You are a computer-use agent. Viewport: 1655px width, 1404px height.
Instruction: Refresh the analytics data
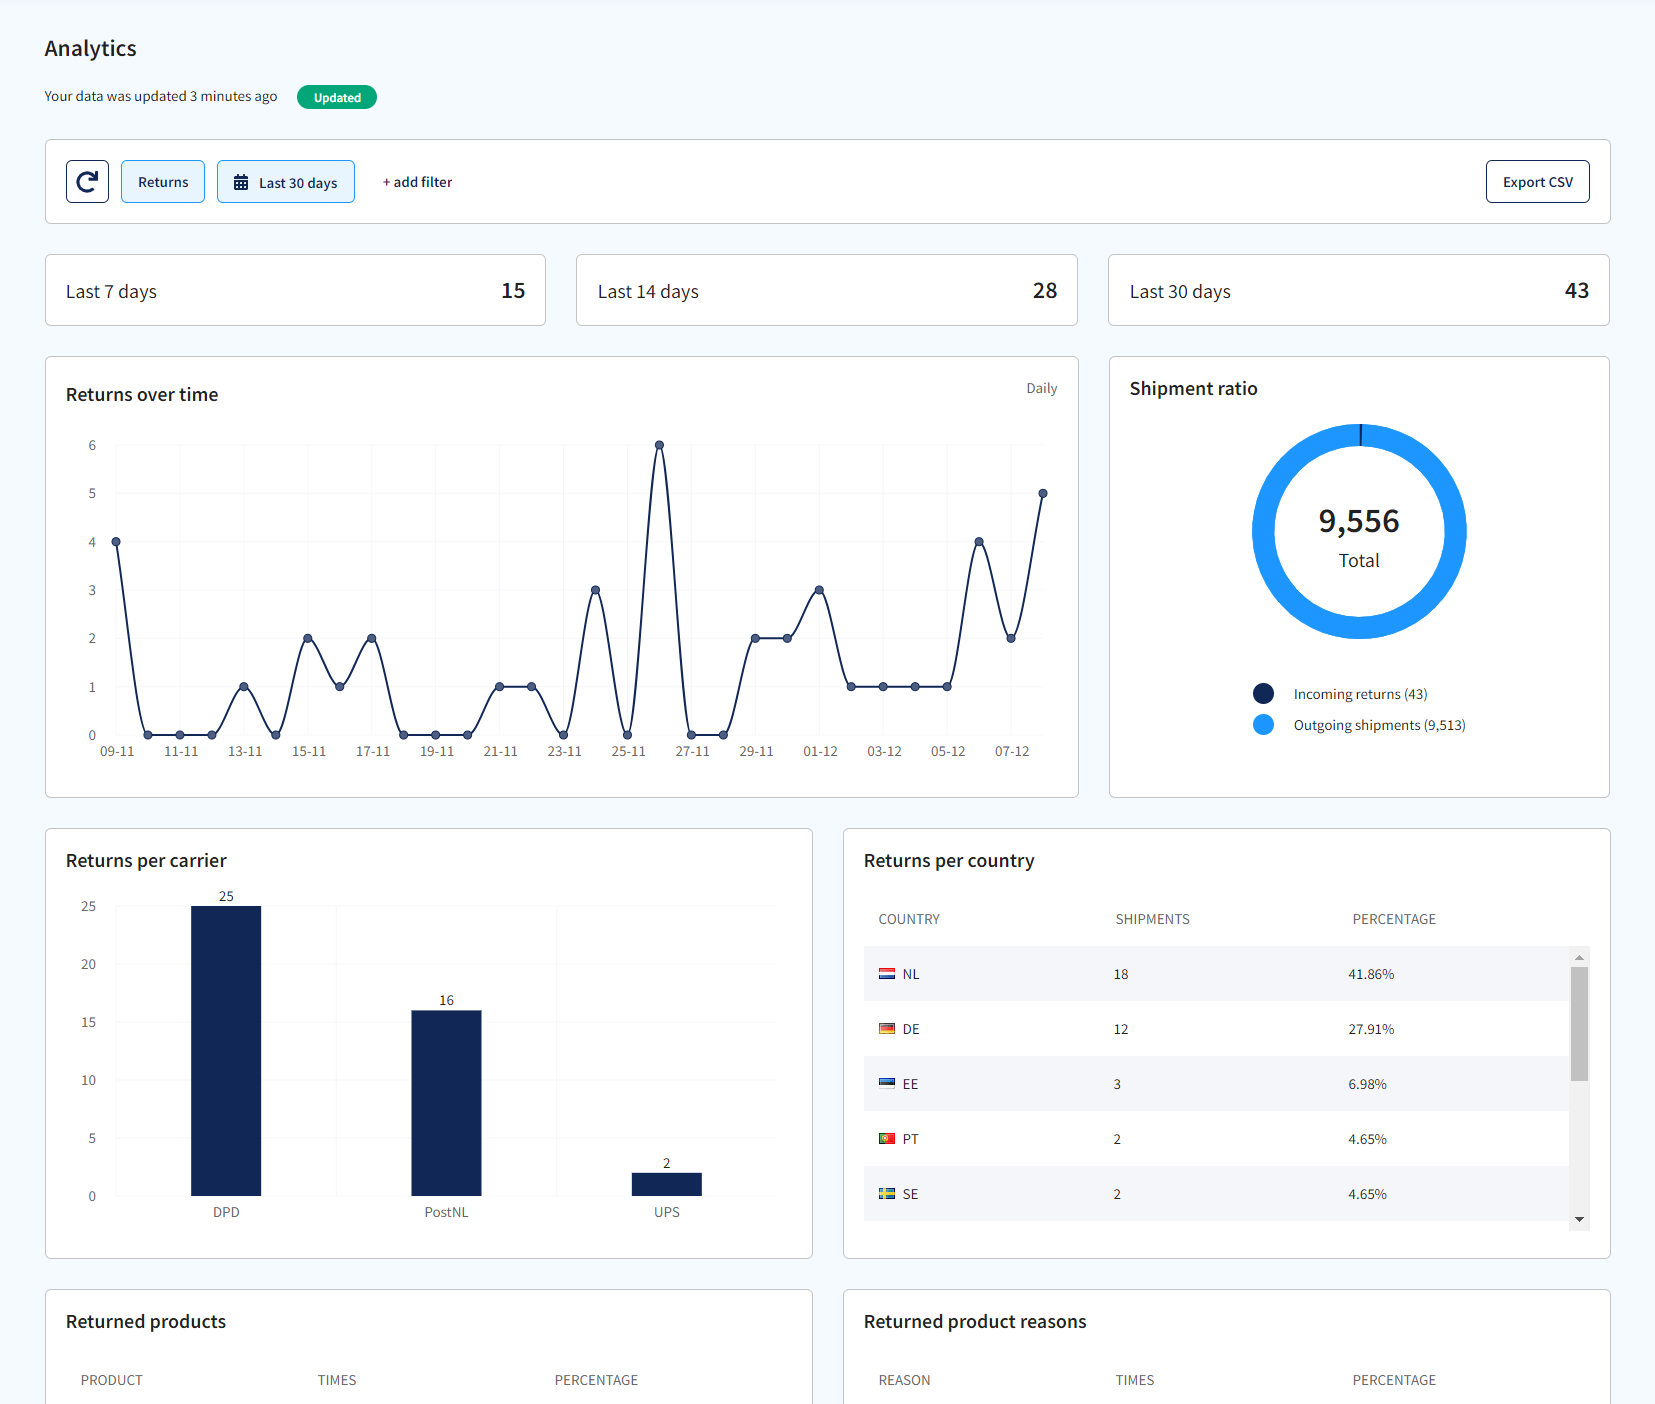pos(87,181)
